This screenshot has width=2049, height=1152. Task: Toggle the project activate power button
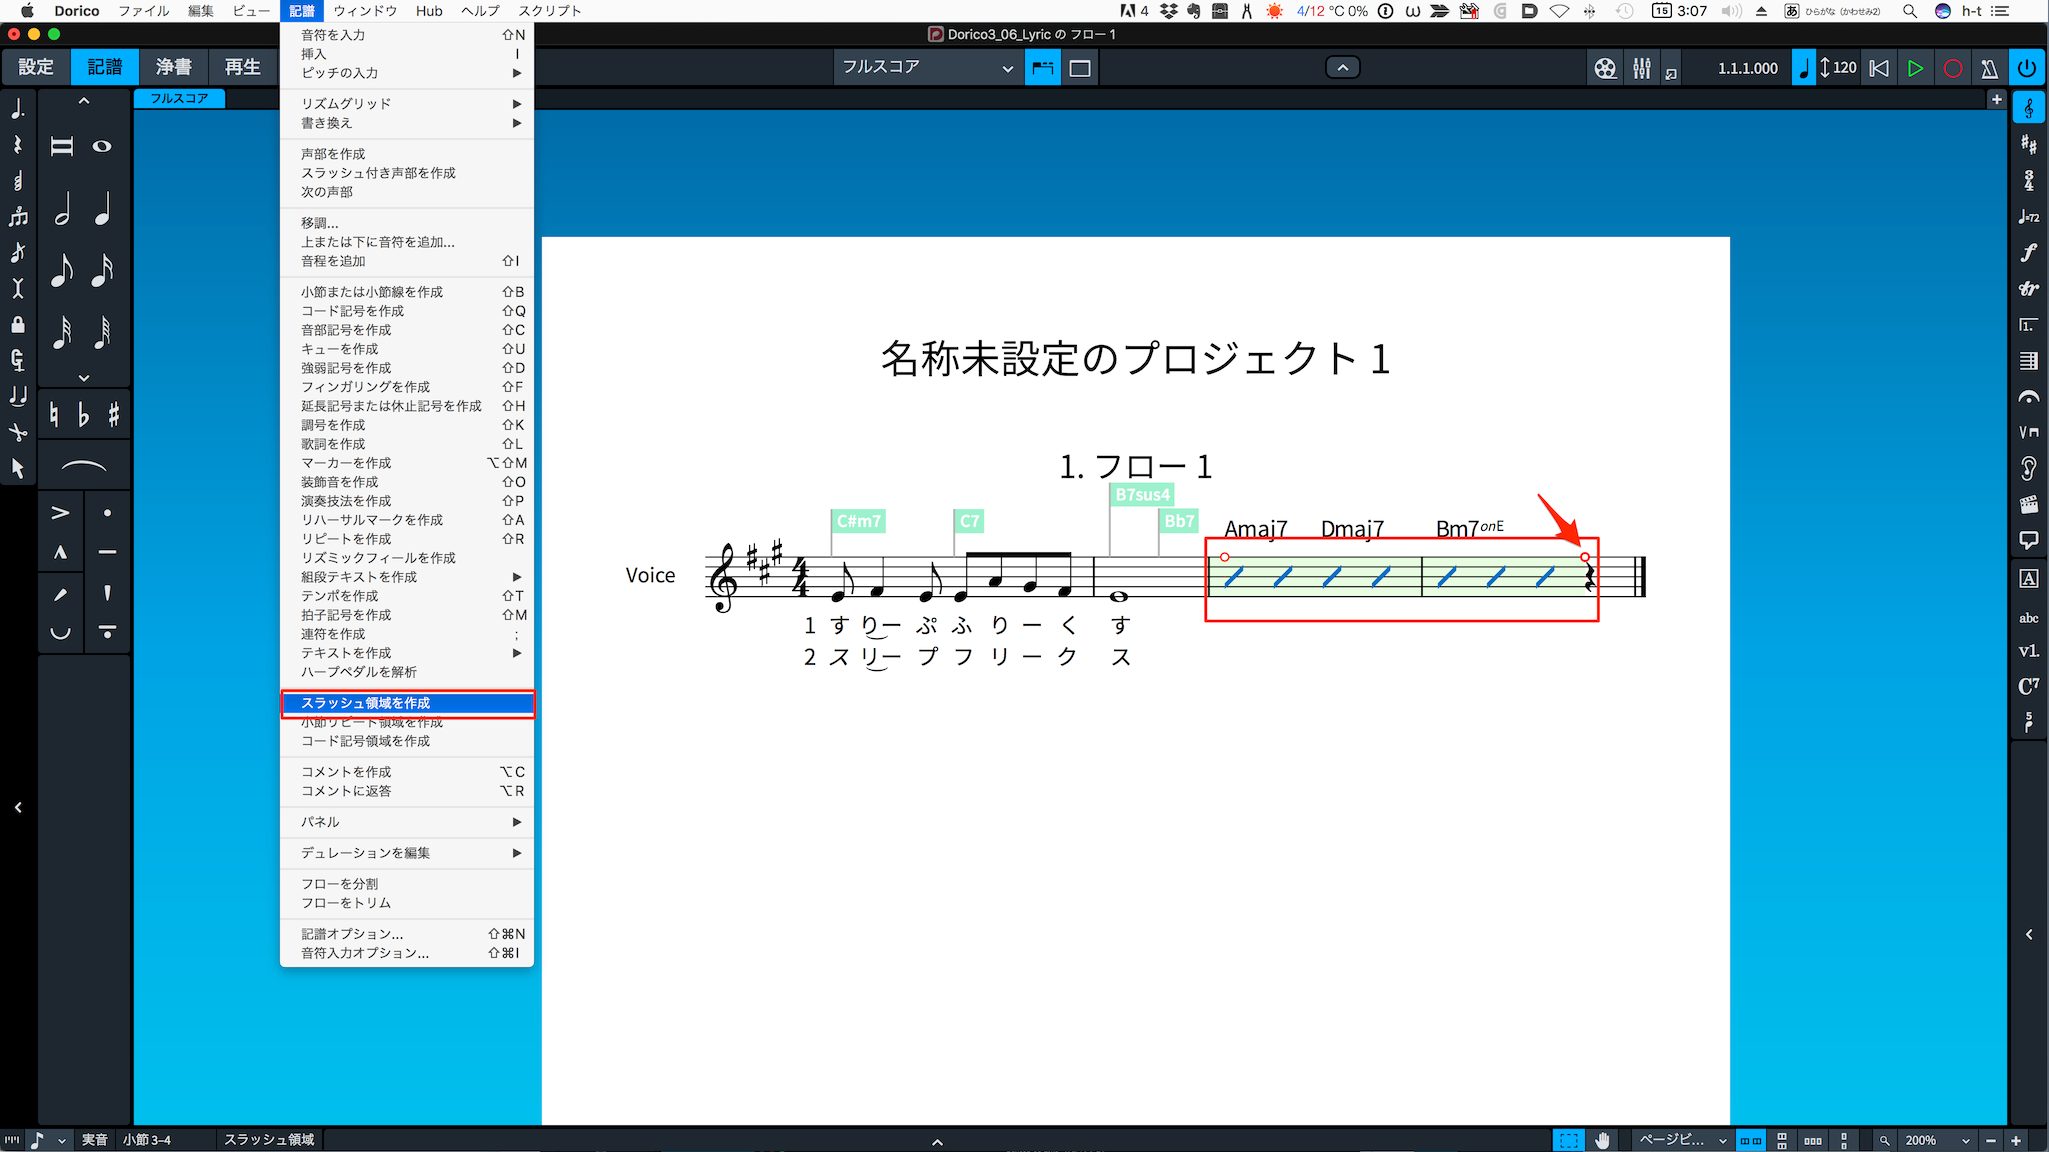2027,68
